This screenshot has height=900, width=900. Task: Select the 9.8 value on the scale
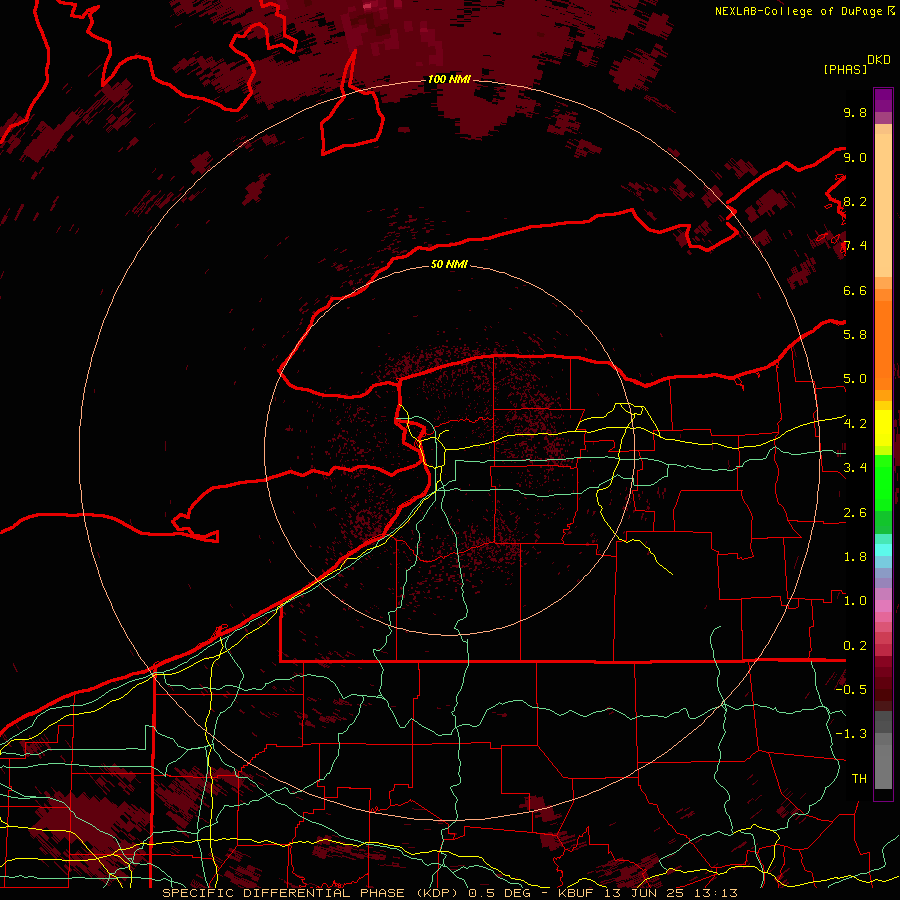(855, 112)
